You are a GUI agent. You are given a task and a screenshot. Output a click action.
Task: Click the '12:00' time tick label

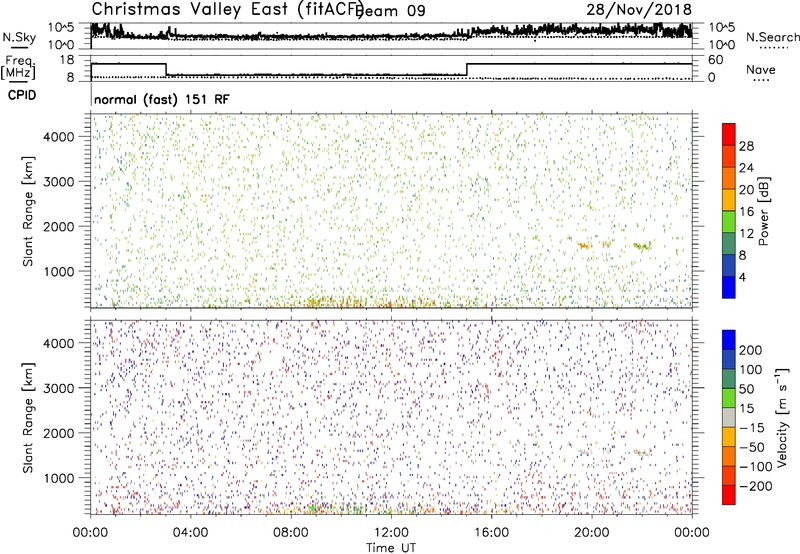coord(391,533)
